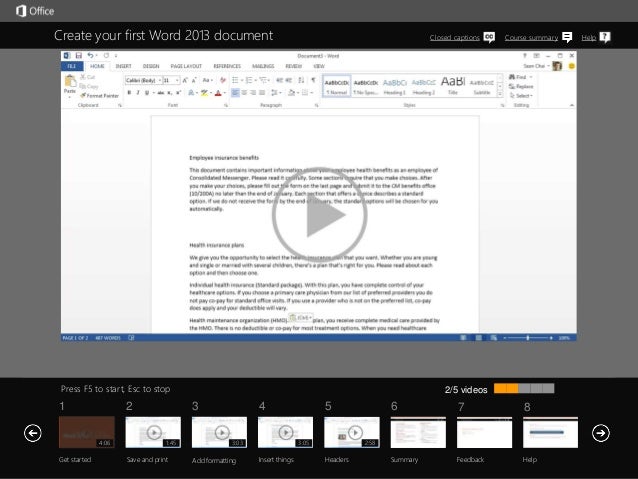This screenshot has width=638, height=479.
Task: Click the closed captions CC icon
Action: tap(489, 37)
